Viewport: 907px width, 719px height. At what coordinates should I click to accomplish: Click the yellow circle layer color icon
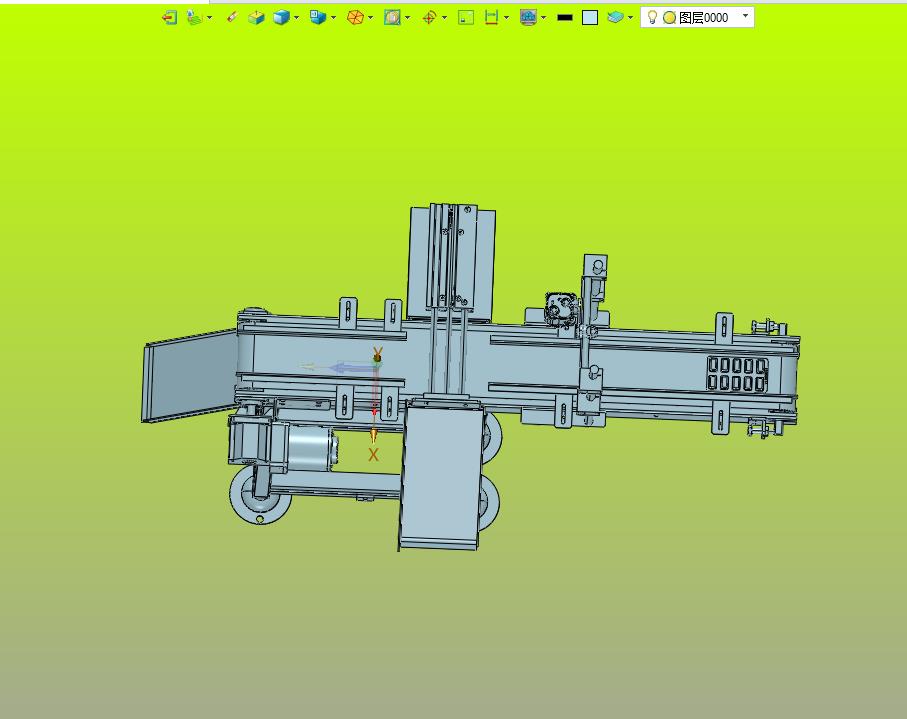pyautogui.click(x=669, y=18)
